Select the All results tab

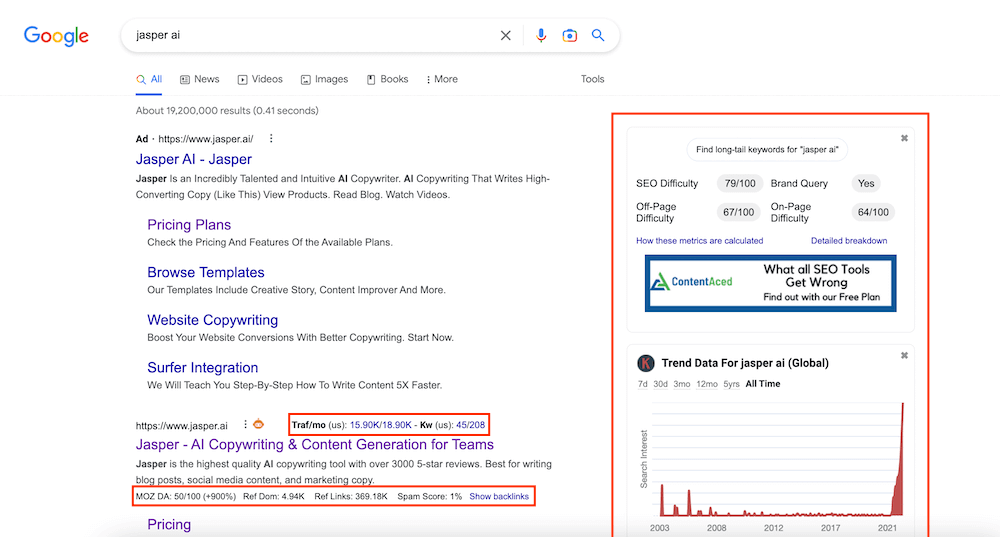[x=149, y=79]
